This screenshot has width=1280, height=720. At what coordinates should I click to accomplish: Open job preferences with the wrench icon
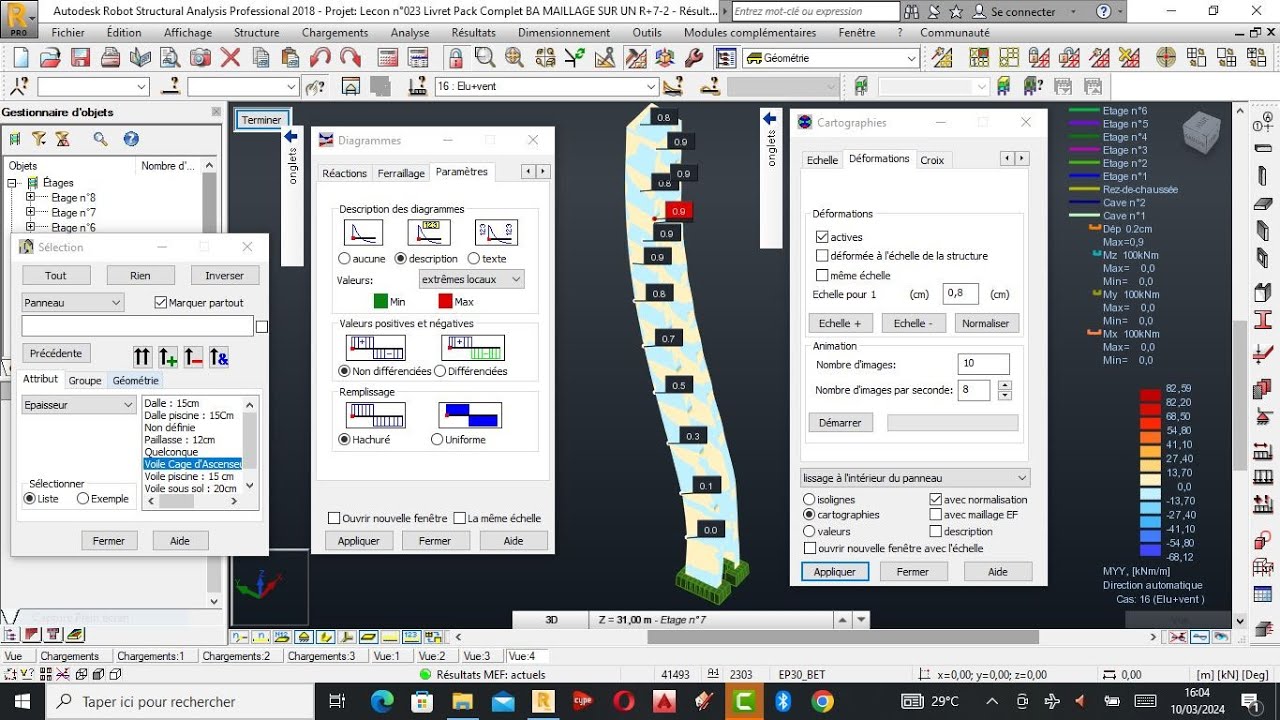[694, 57]
